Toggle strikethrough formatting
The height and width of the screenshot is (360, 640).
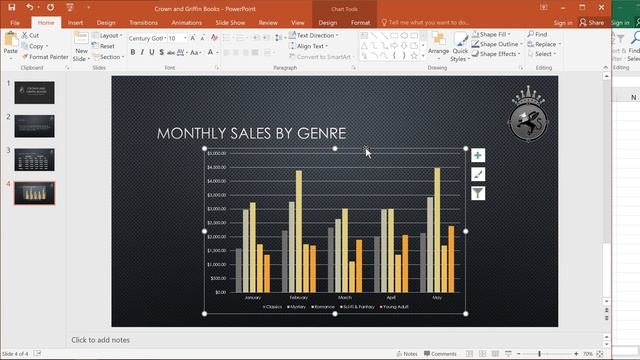pos(171,52)
